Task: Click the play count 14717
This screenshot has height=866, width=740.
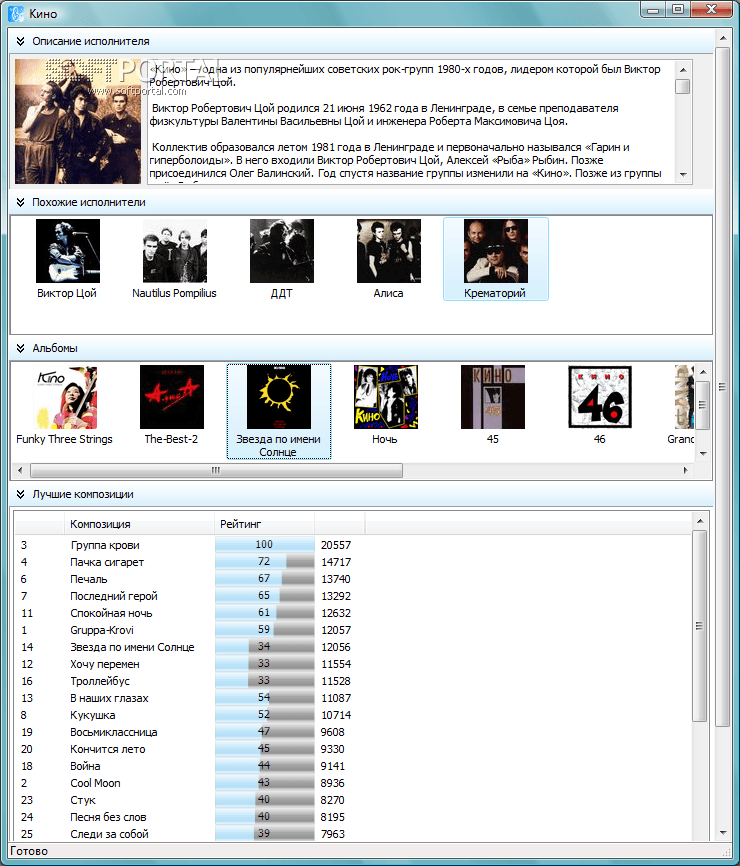Action: click(336, 562)
